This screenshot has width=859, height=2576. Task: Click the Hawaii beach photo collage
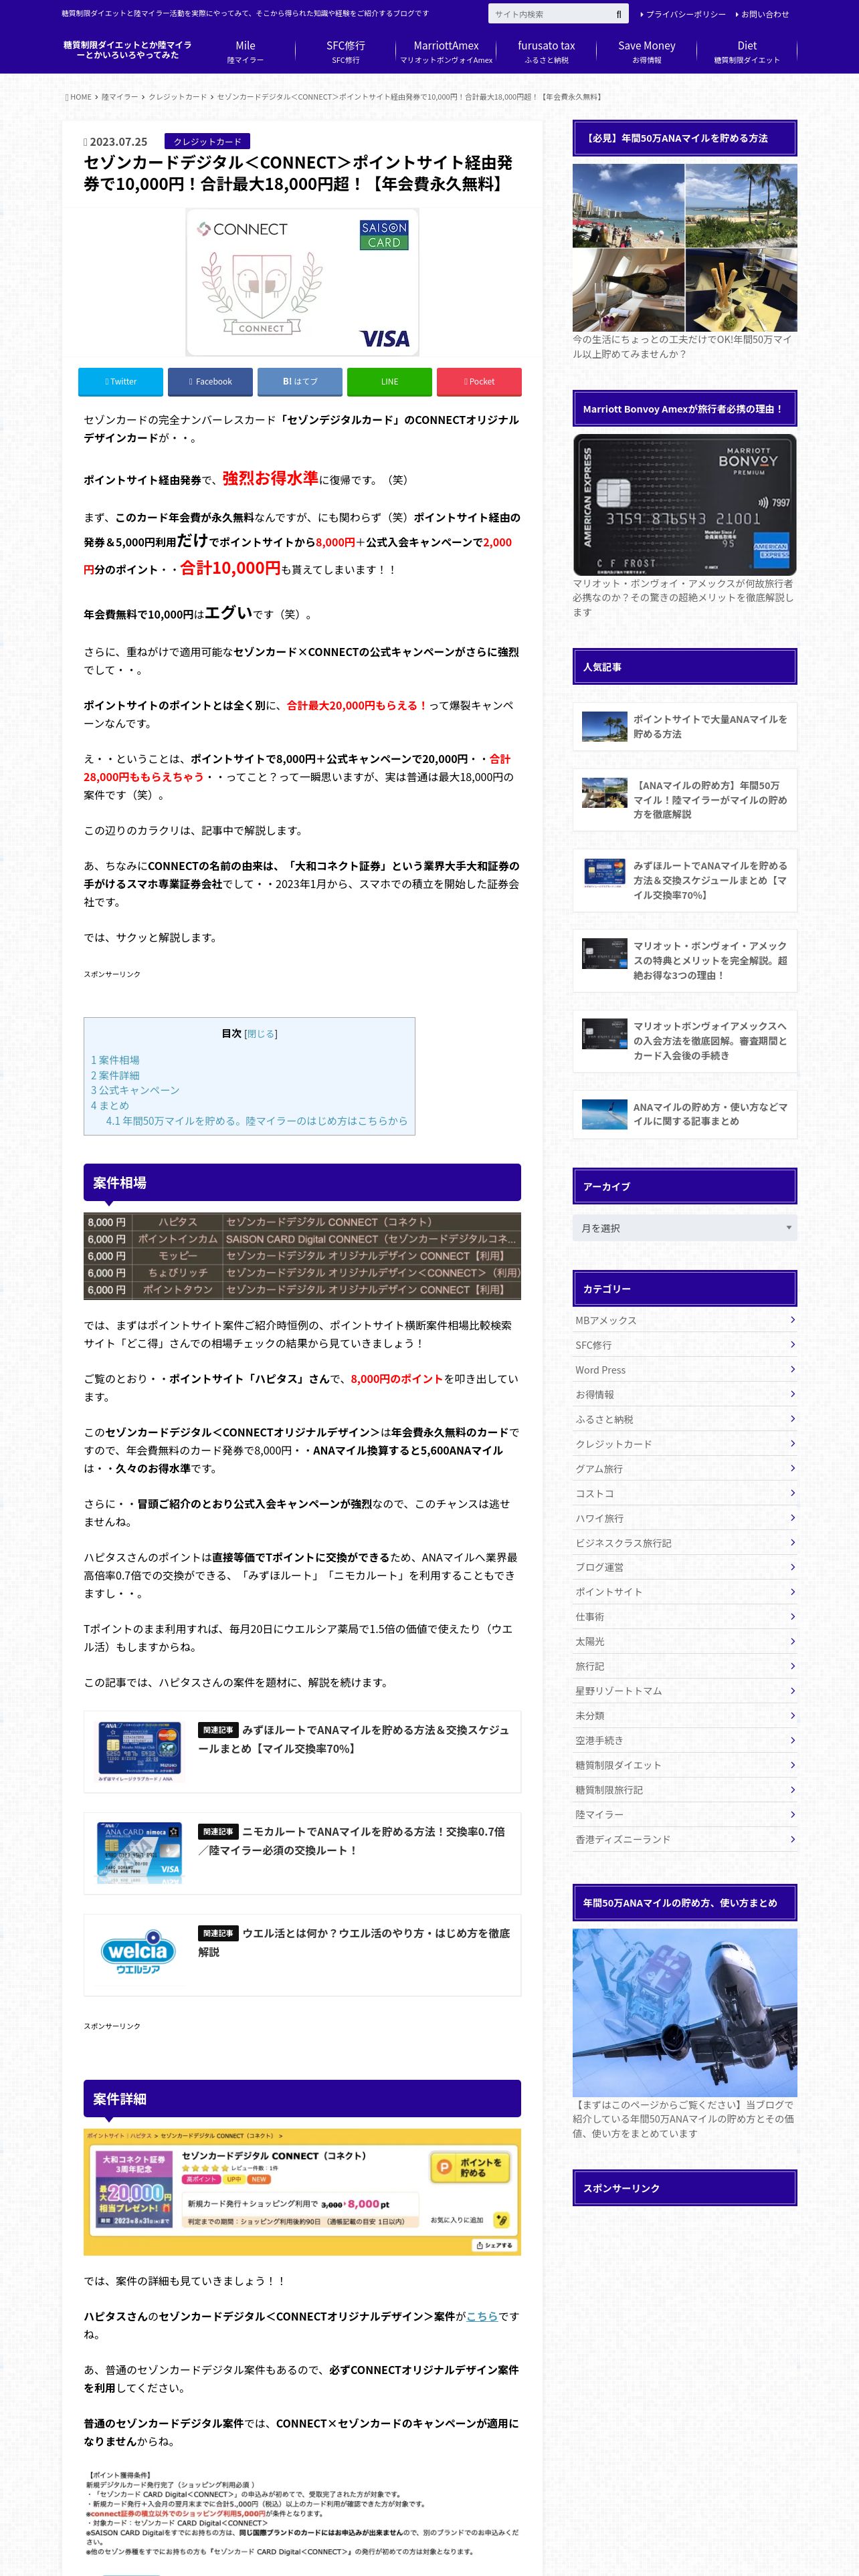tap(684, 248)
